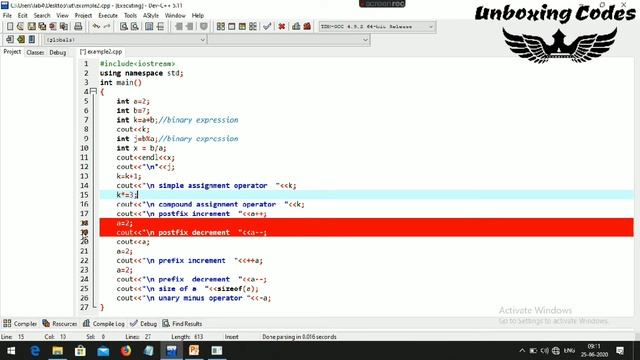Open the Compile Log bottom tab

tap(104, 324)
